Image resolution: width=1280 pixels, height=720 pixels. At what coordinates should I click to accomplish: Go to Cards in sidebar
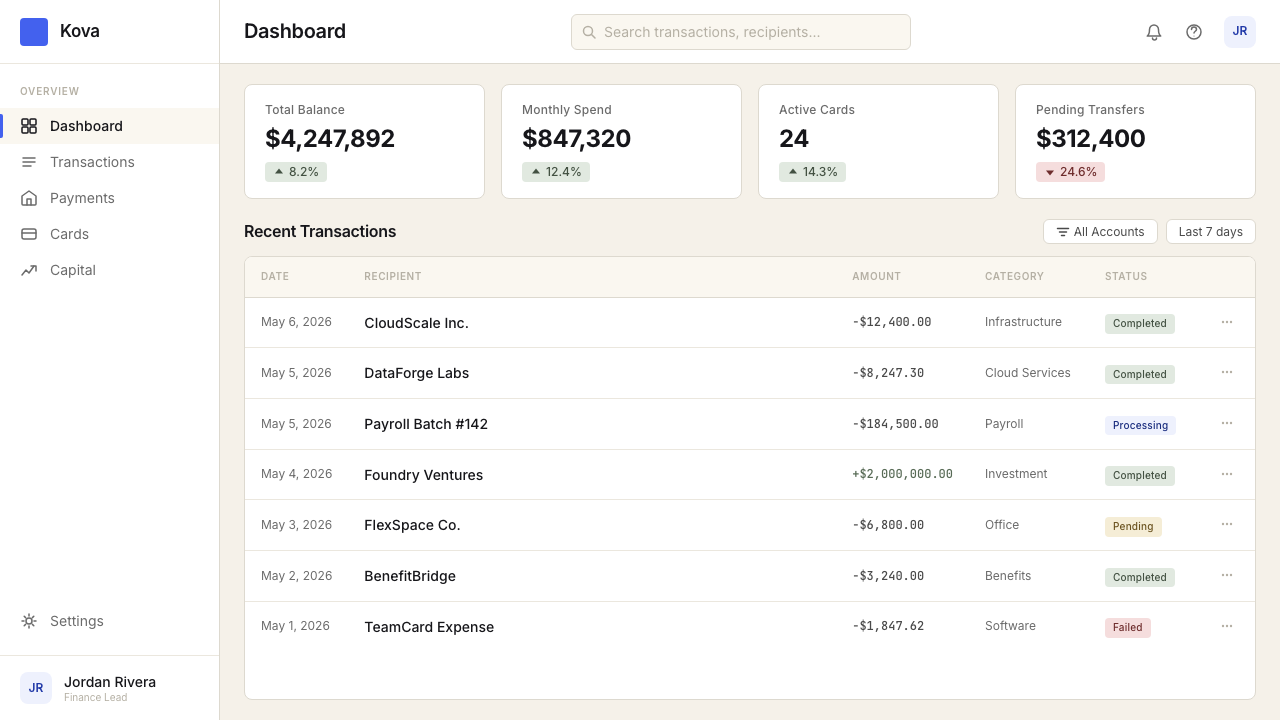110,234
